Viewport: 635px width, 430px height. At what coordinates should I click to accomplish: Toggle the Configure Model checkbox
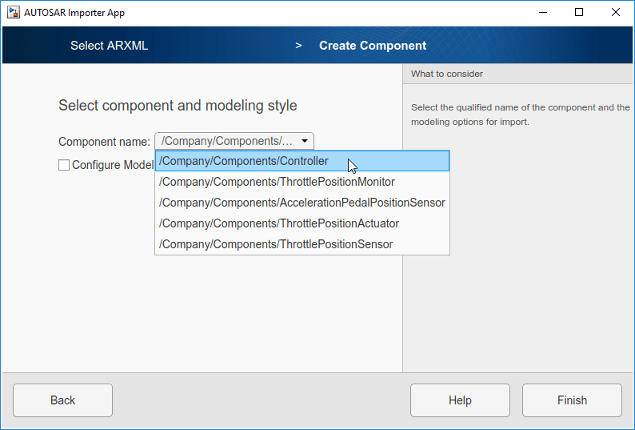coord(64,165)
